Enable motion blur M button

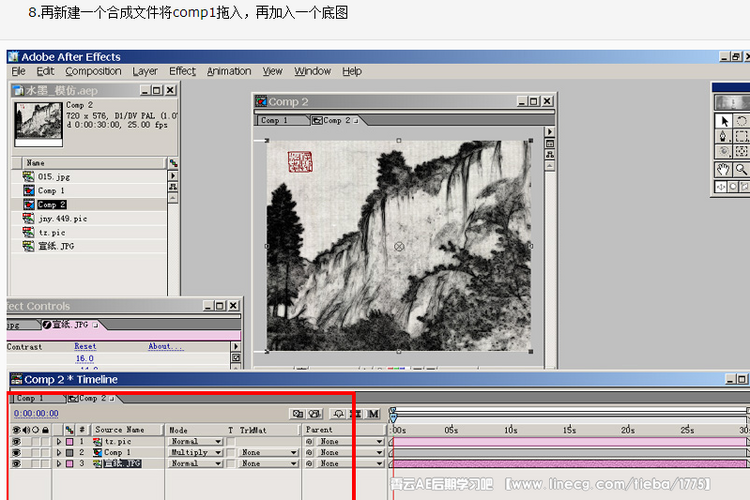(x=373, y=413)
